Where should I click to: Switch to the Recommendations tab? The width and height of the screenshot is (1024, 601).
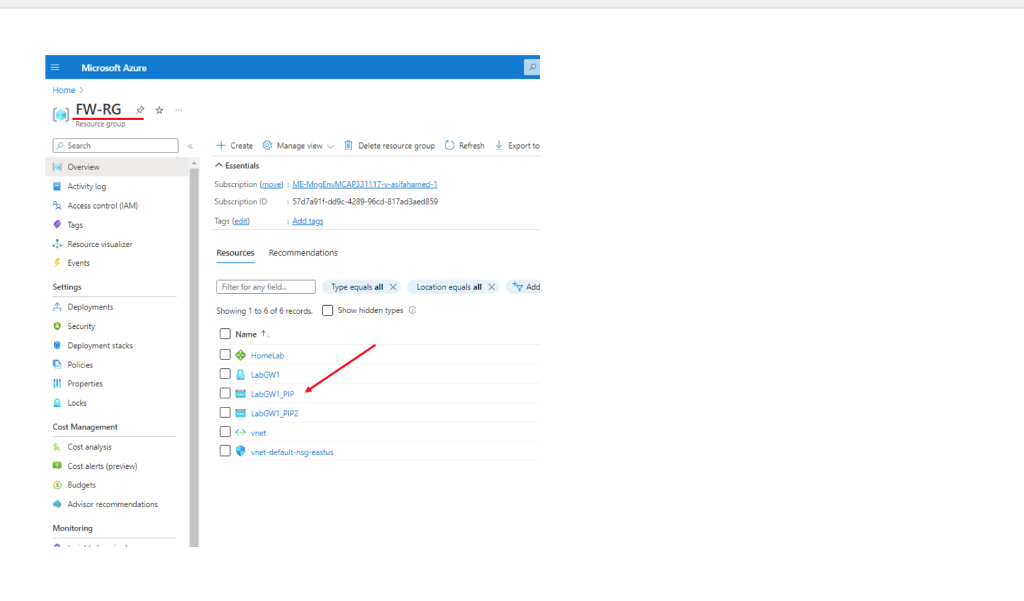303,253
